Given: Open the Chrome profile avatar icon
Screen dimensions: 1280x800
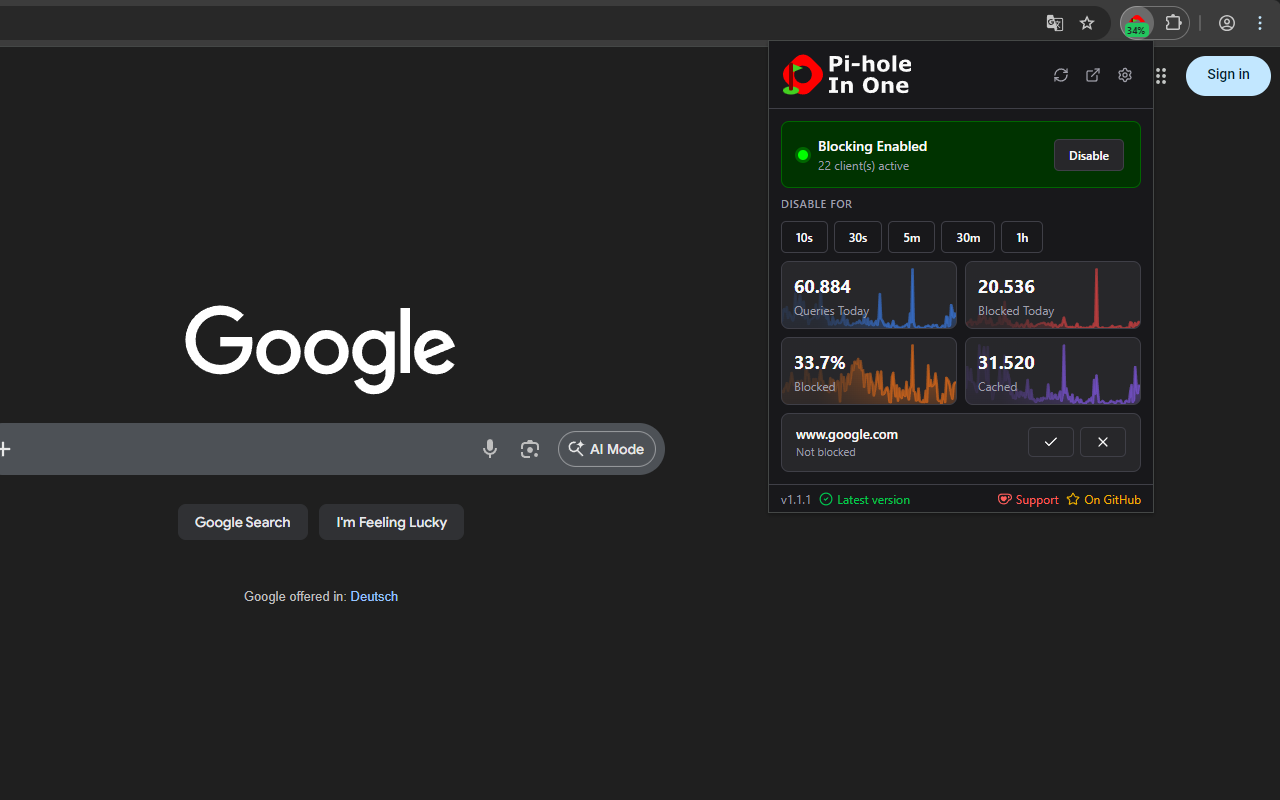Looking at the screenshot, I should point(1227,23).
